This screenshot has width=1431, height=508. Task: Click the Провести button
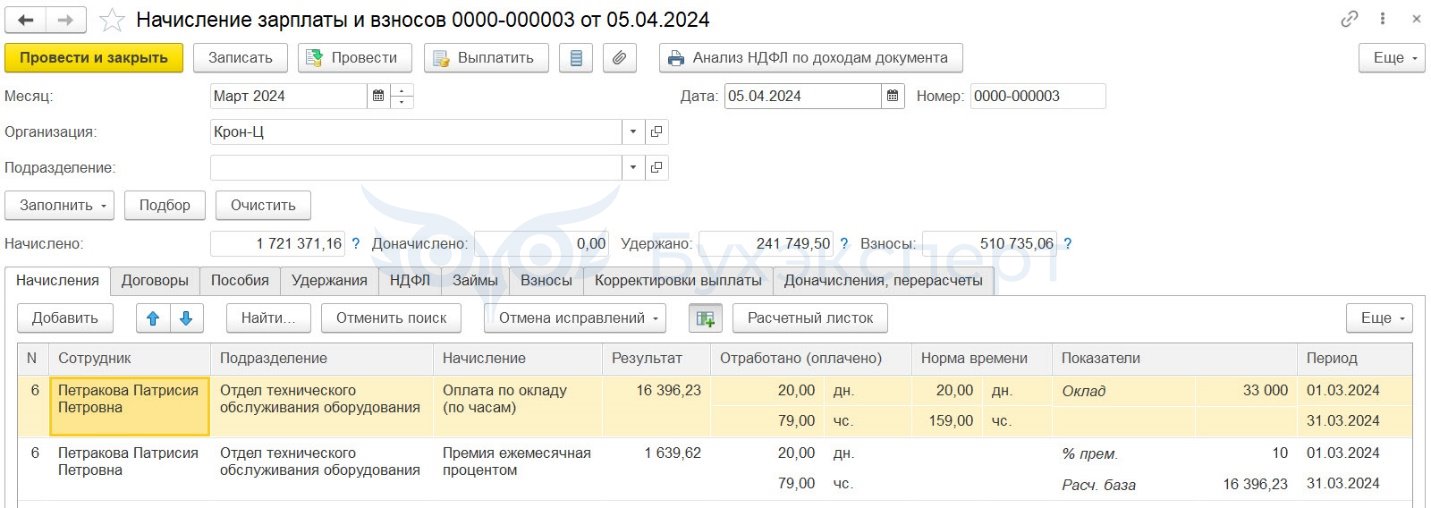(x=354, y=58)
